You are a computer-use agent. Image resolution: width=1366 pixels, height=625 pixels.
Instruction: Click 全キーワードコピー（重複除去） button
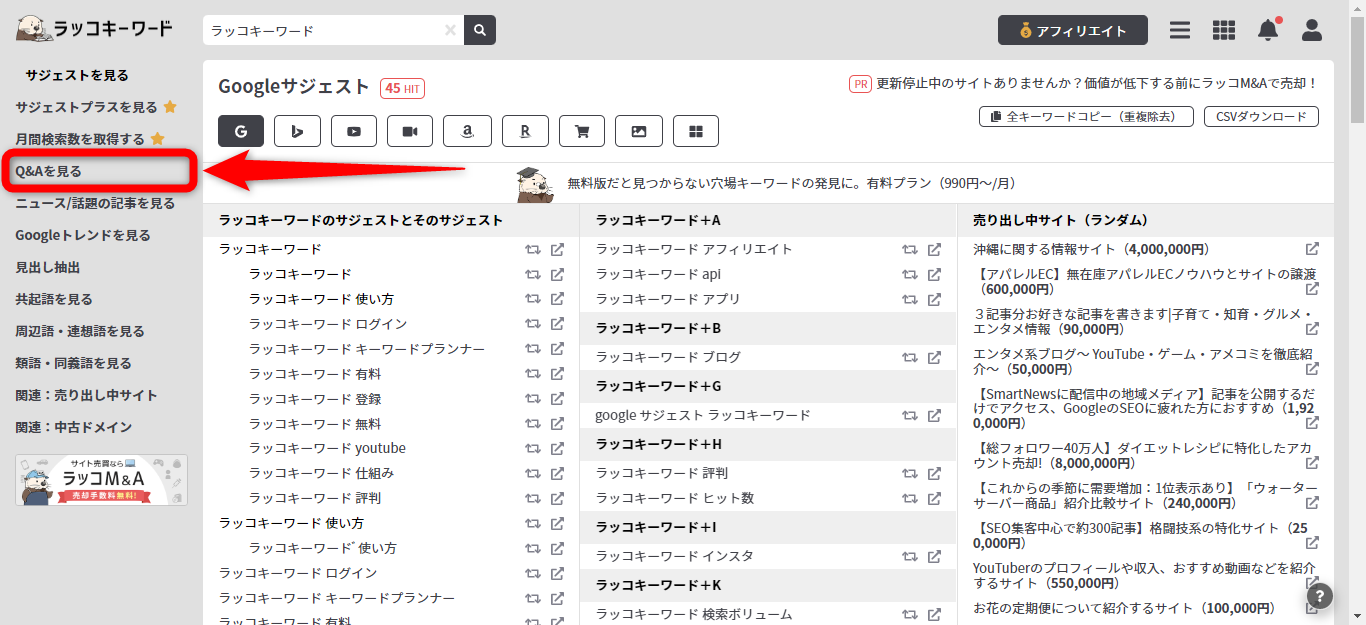coord(1085,116)
